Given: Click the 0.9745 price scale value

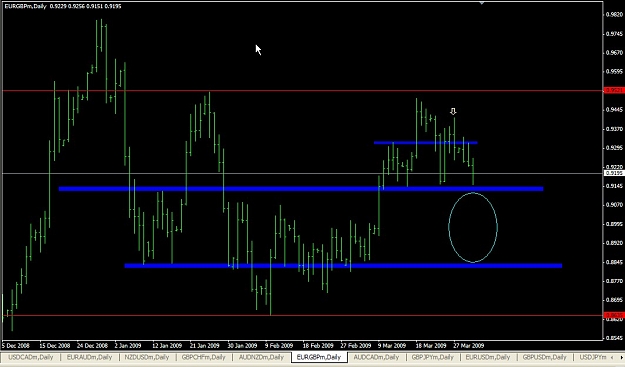Looking at the screenshot, I should (614, 34).
